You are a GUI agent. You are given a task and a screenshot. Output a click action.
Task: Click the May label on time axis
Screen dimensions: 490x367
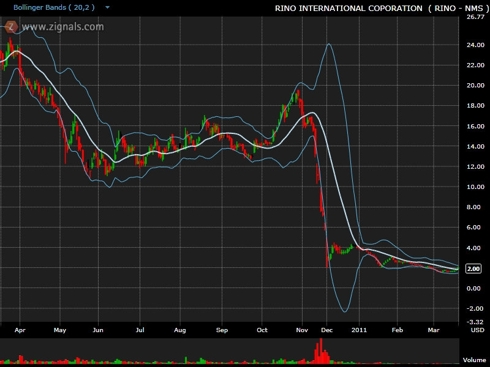[x=60, y=330]
